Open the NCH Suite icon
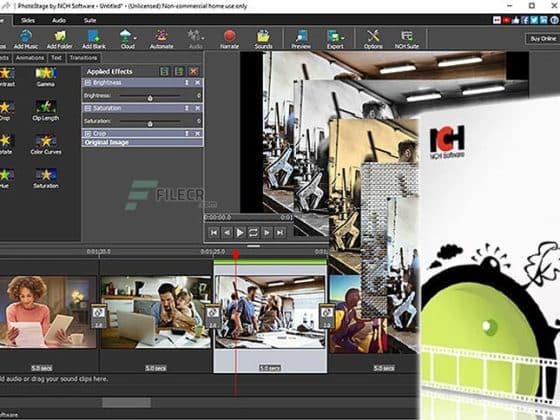 coord(406,39)
